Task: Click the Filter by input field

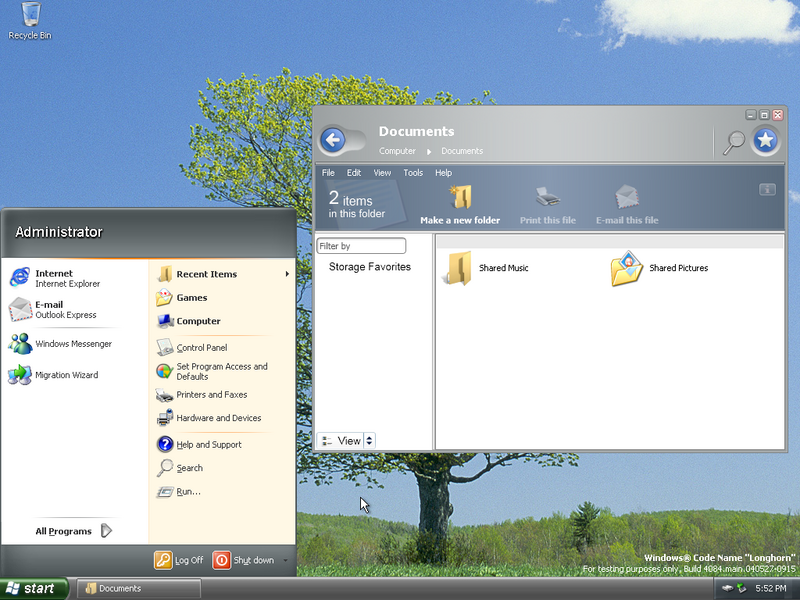Action: coord(361,246)
